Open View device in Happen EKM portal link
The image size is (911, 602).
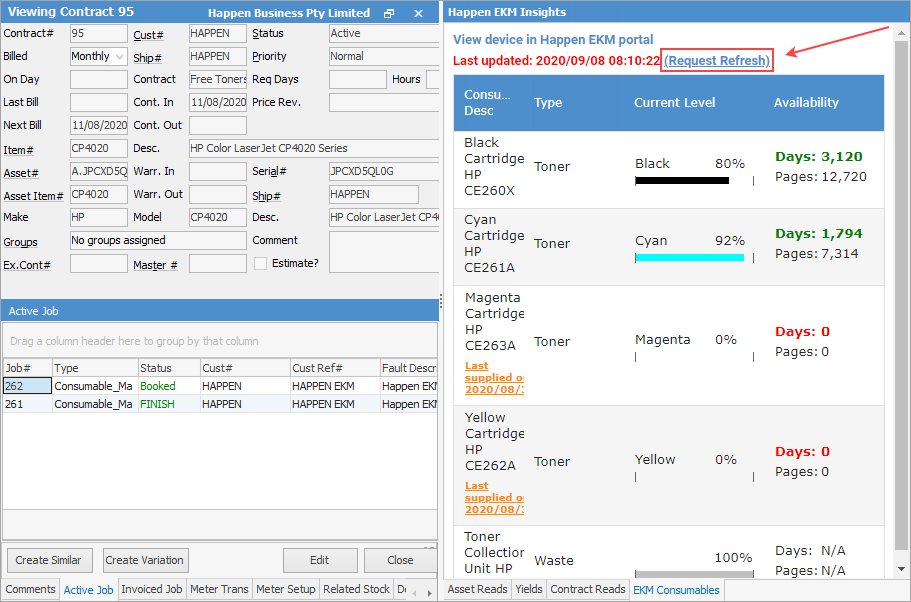coord(553,40)
